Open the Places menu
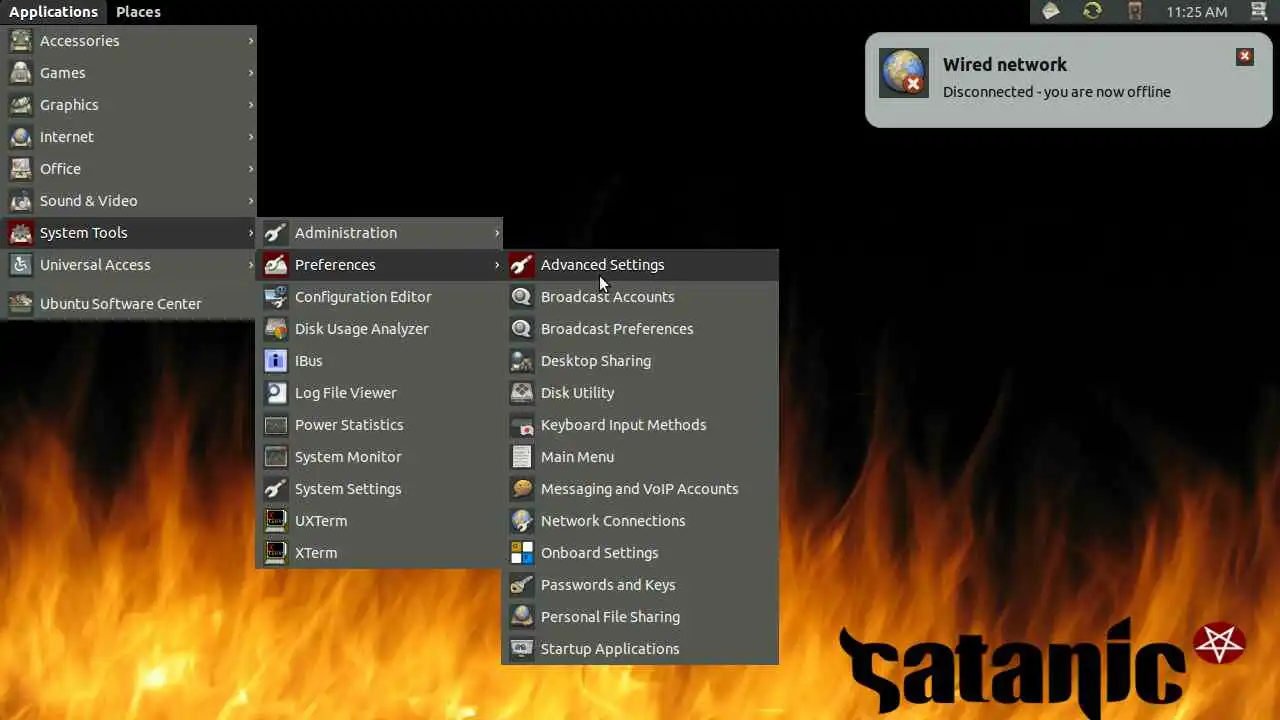Screen dimensions: 1280x720 pyautogui.click(x=138, y=11)
